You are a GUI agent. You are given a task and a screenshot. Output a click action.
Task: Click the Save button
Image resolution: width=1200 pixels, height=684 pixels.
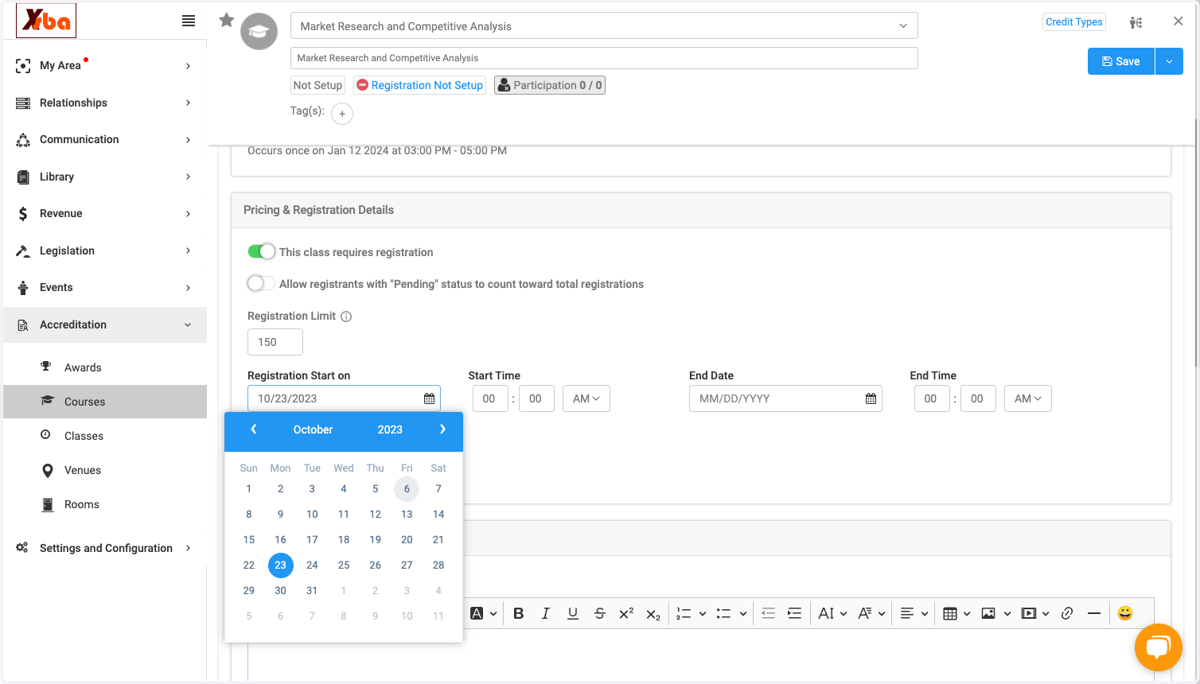click(x=1121, y=61)
